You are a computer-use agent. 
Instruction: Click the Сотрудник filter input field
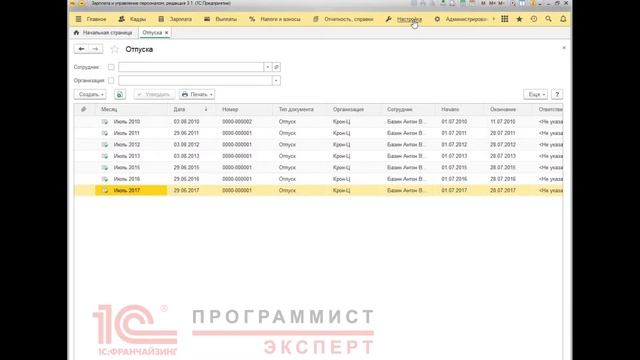point(191,67)
